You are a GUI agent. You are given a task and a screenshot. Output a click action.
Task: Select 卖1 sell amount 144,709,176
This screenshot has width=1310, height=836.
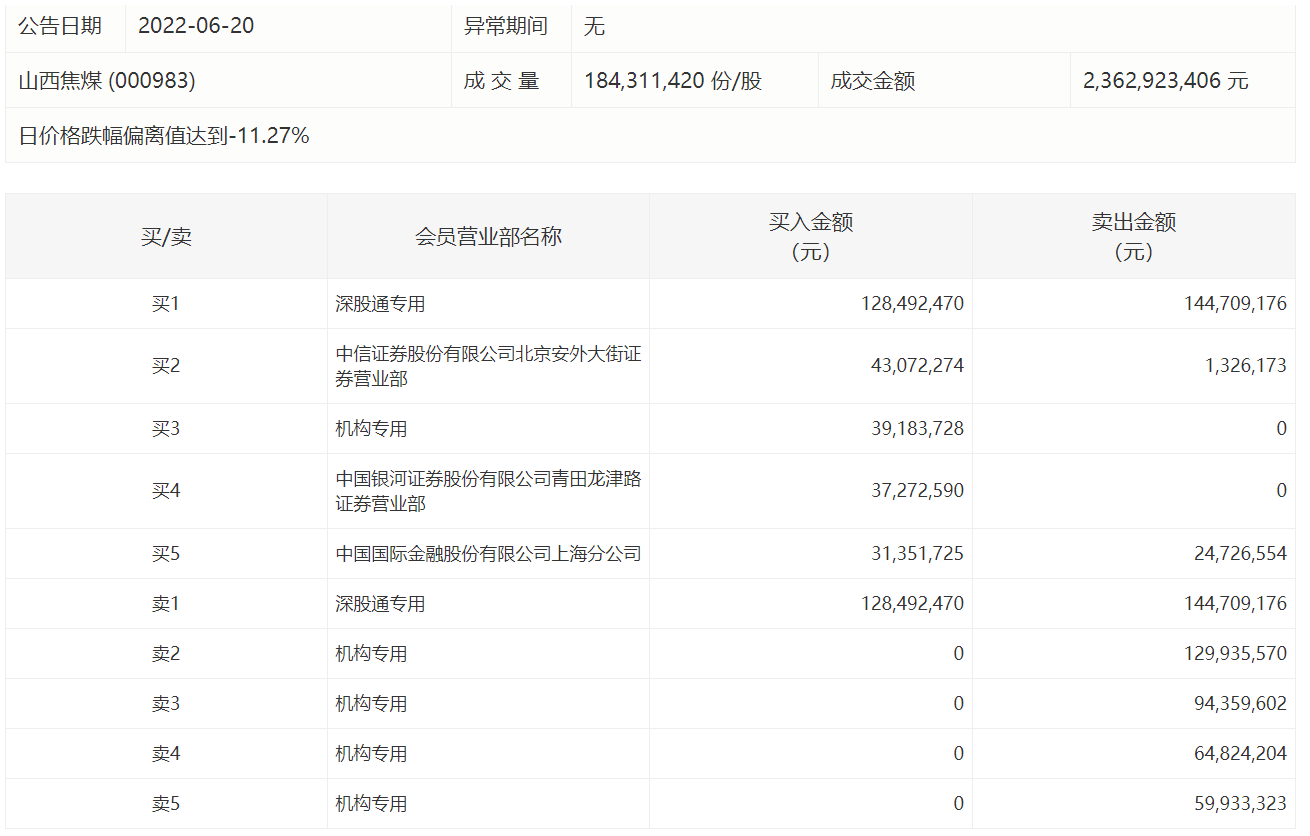(x=1235, y=604)
